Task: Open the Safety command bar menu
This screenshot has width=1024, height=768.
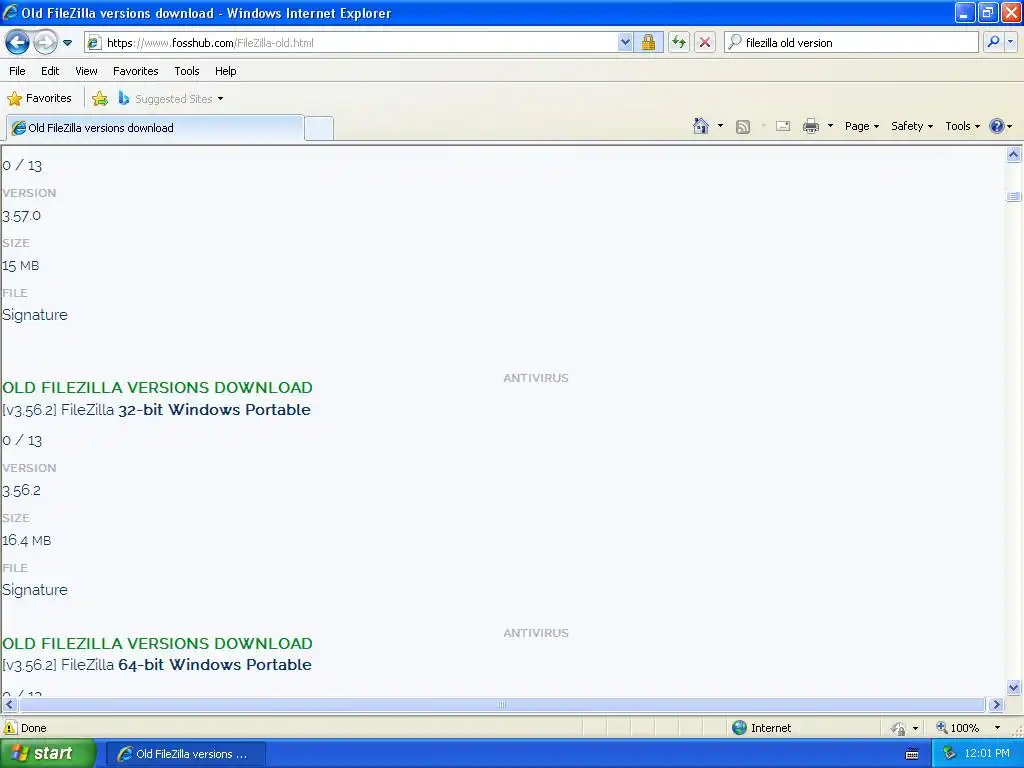Action: click(x=912, y=126)
